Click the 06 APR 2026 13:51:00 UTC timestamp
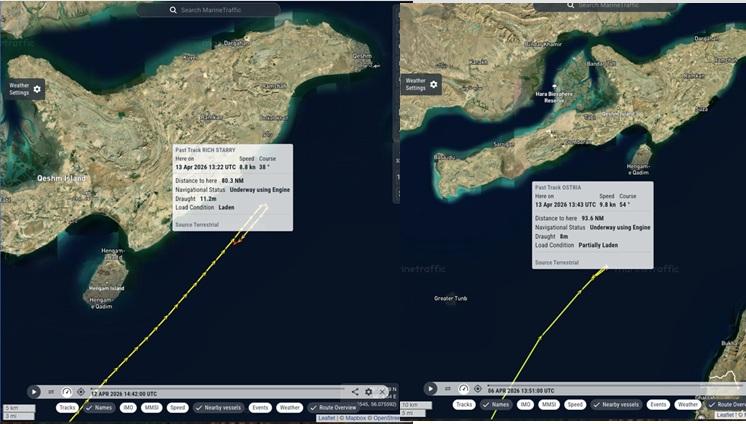Screen dimensions: 746x424 pyautogui.click(x=521, y=390)
